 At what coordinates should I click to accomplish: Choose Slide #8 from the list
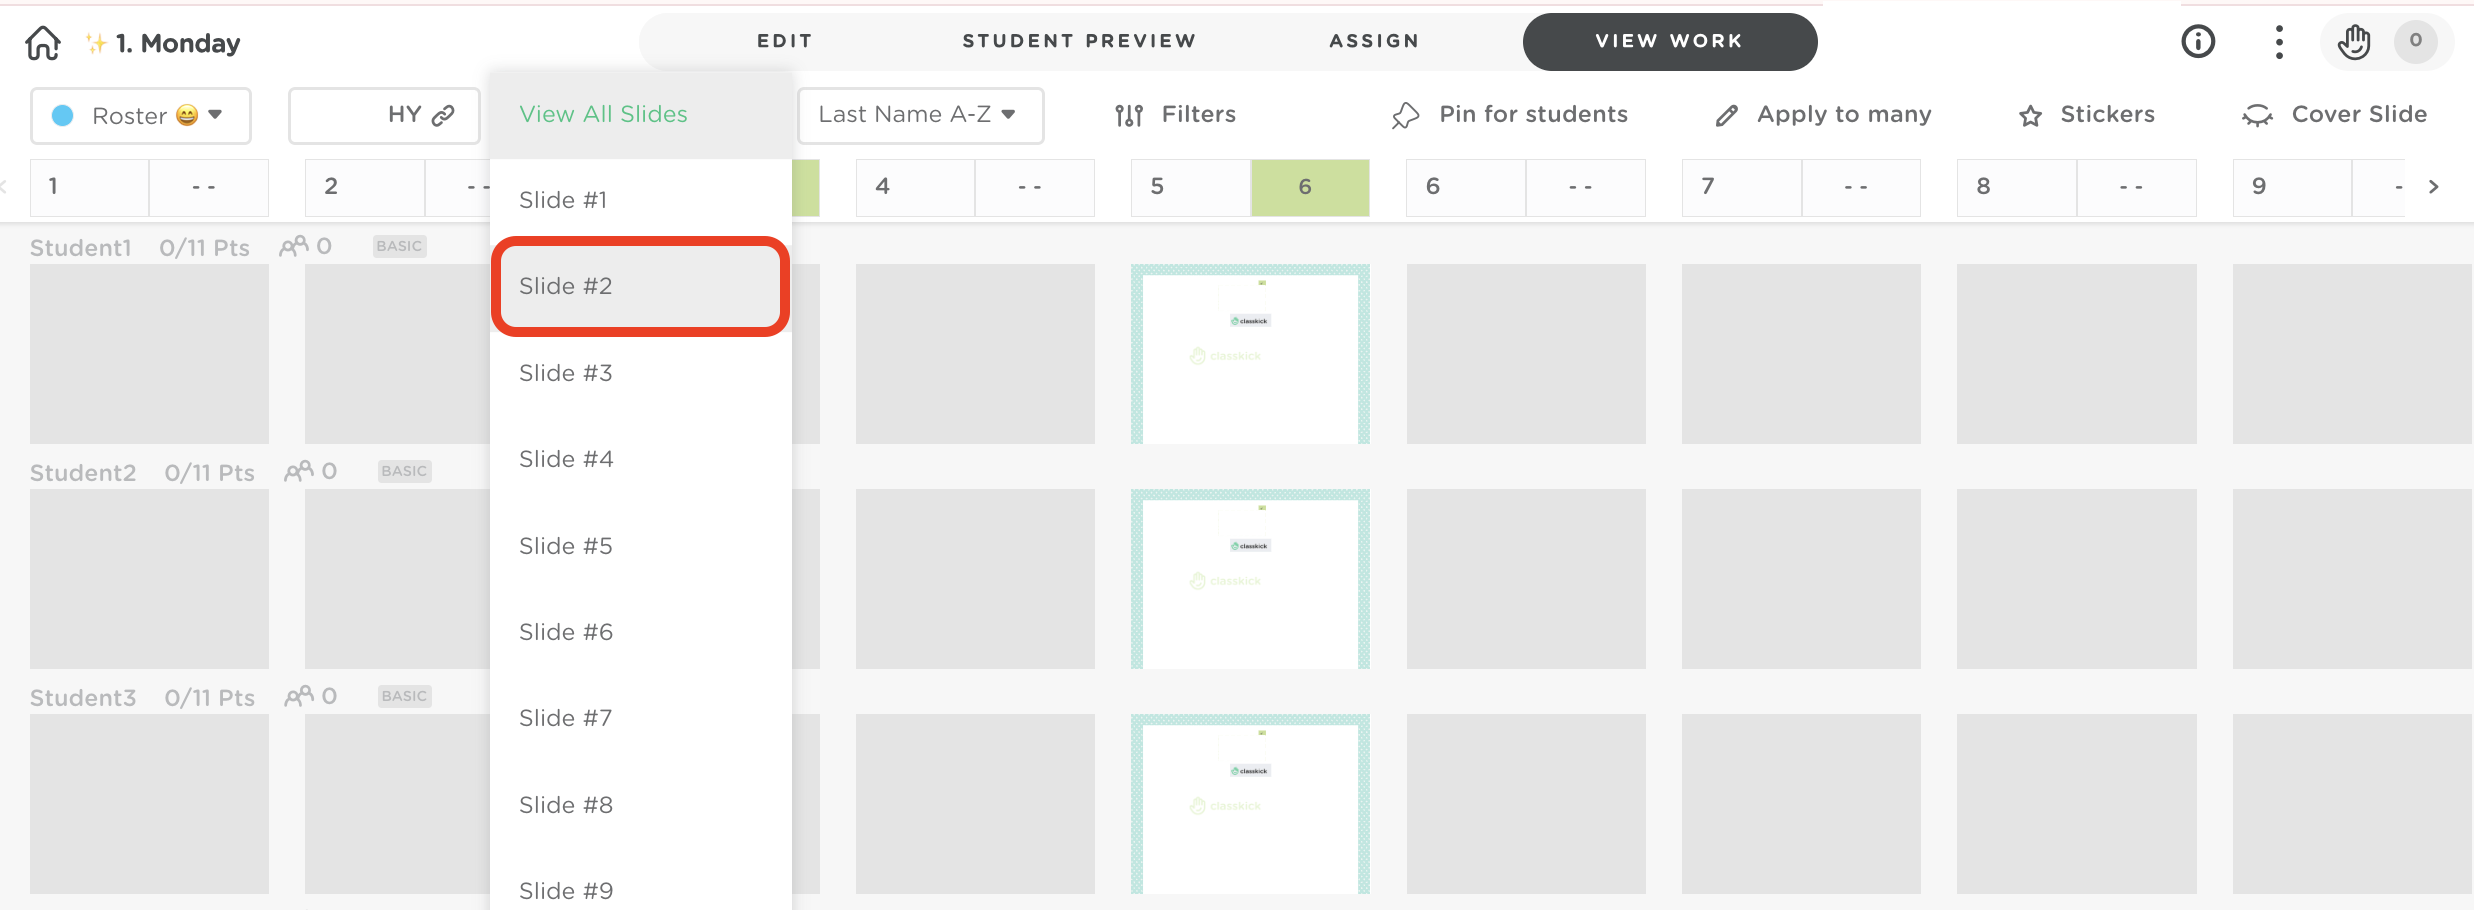click(641, 805)
